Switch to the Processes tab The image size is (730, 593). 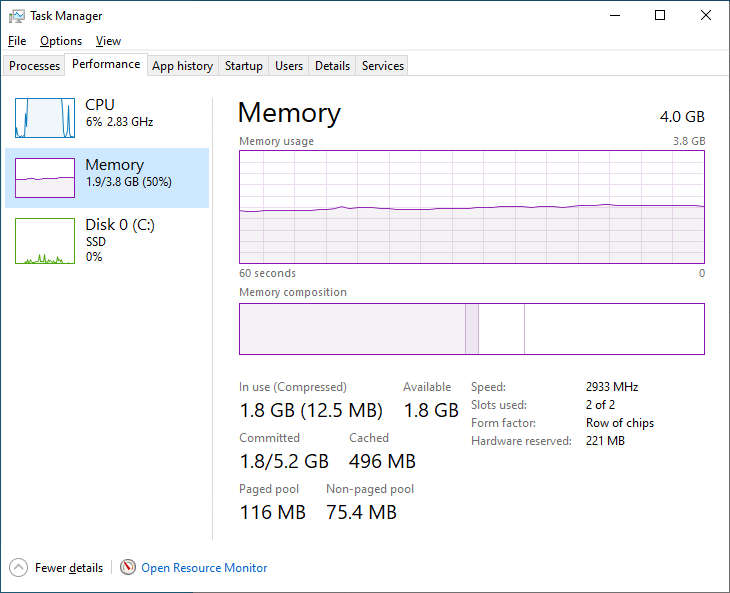click(35, 66)
